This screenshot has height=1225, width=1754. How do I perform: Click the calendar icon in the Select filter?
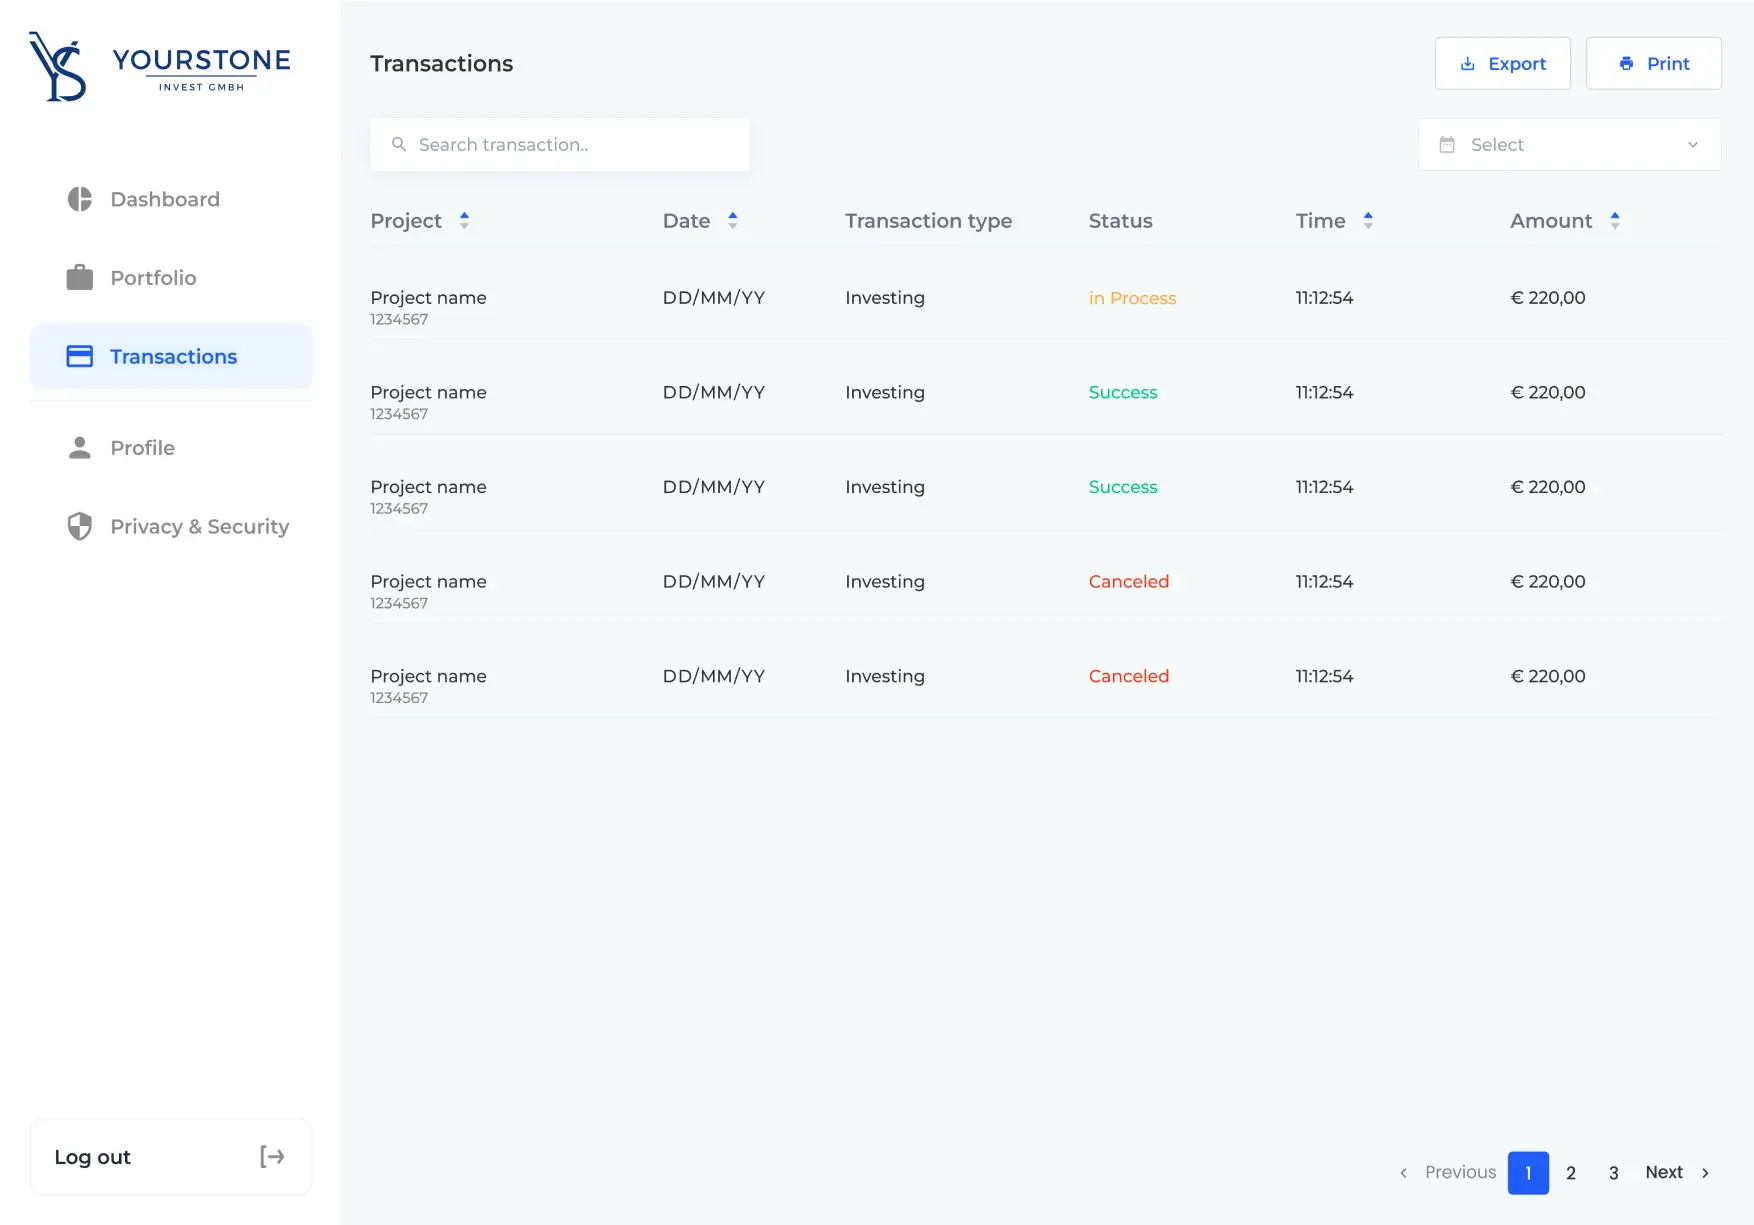click(1446, 144)
